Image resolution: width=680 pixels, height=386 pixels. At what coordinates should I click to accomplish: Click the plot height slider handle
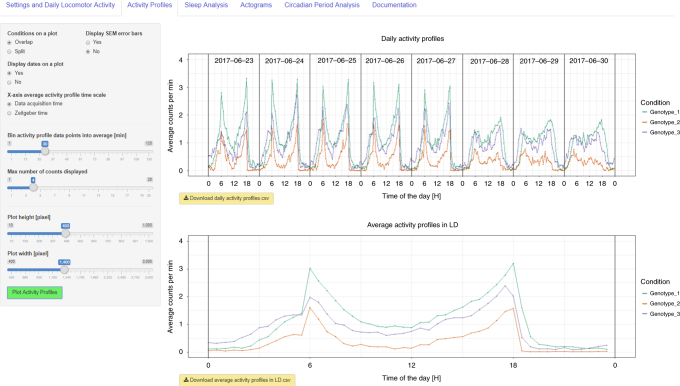(65, 233)
